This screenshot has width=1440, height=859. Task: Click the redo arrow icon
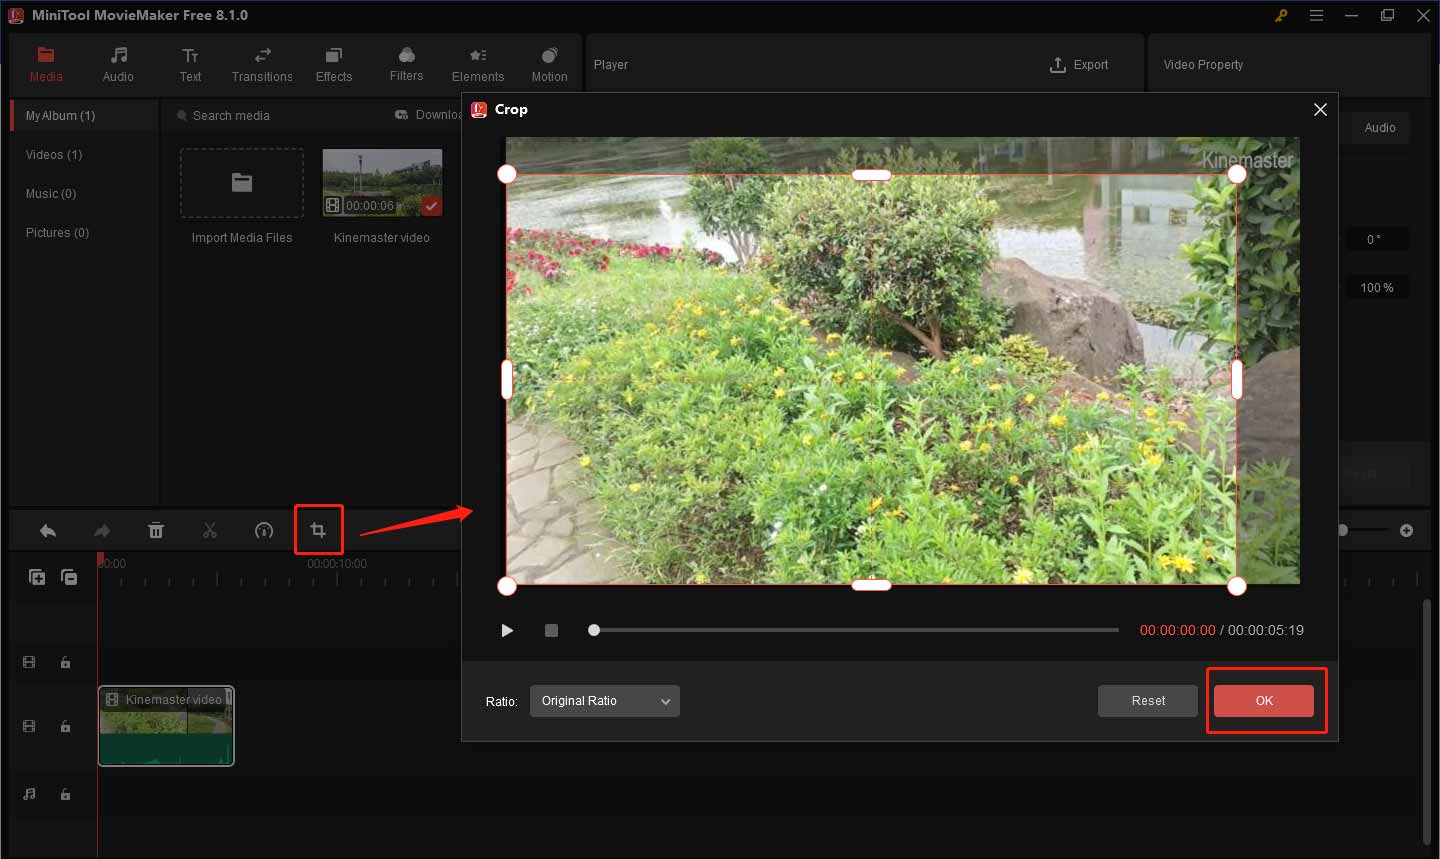click(102, 531)
